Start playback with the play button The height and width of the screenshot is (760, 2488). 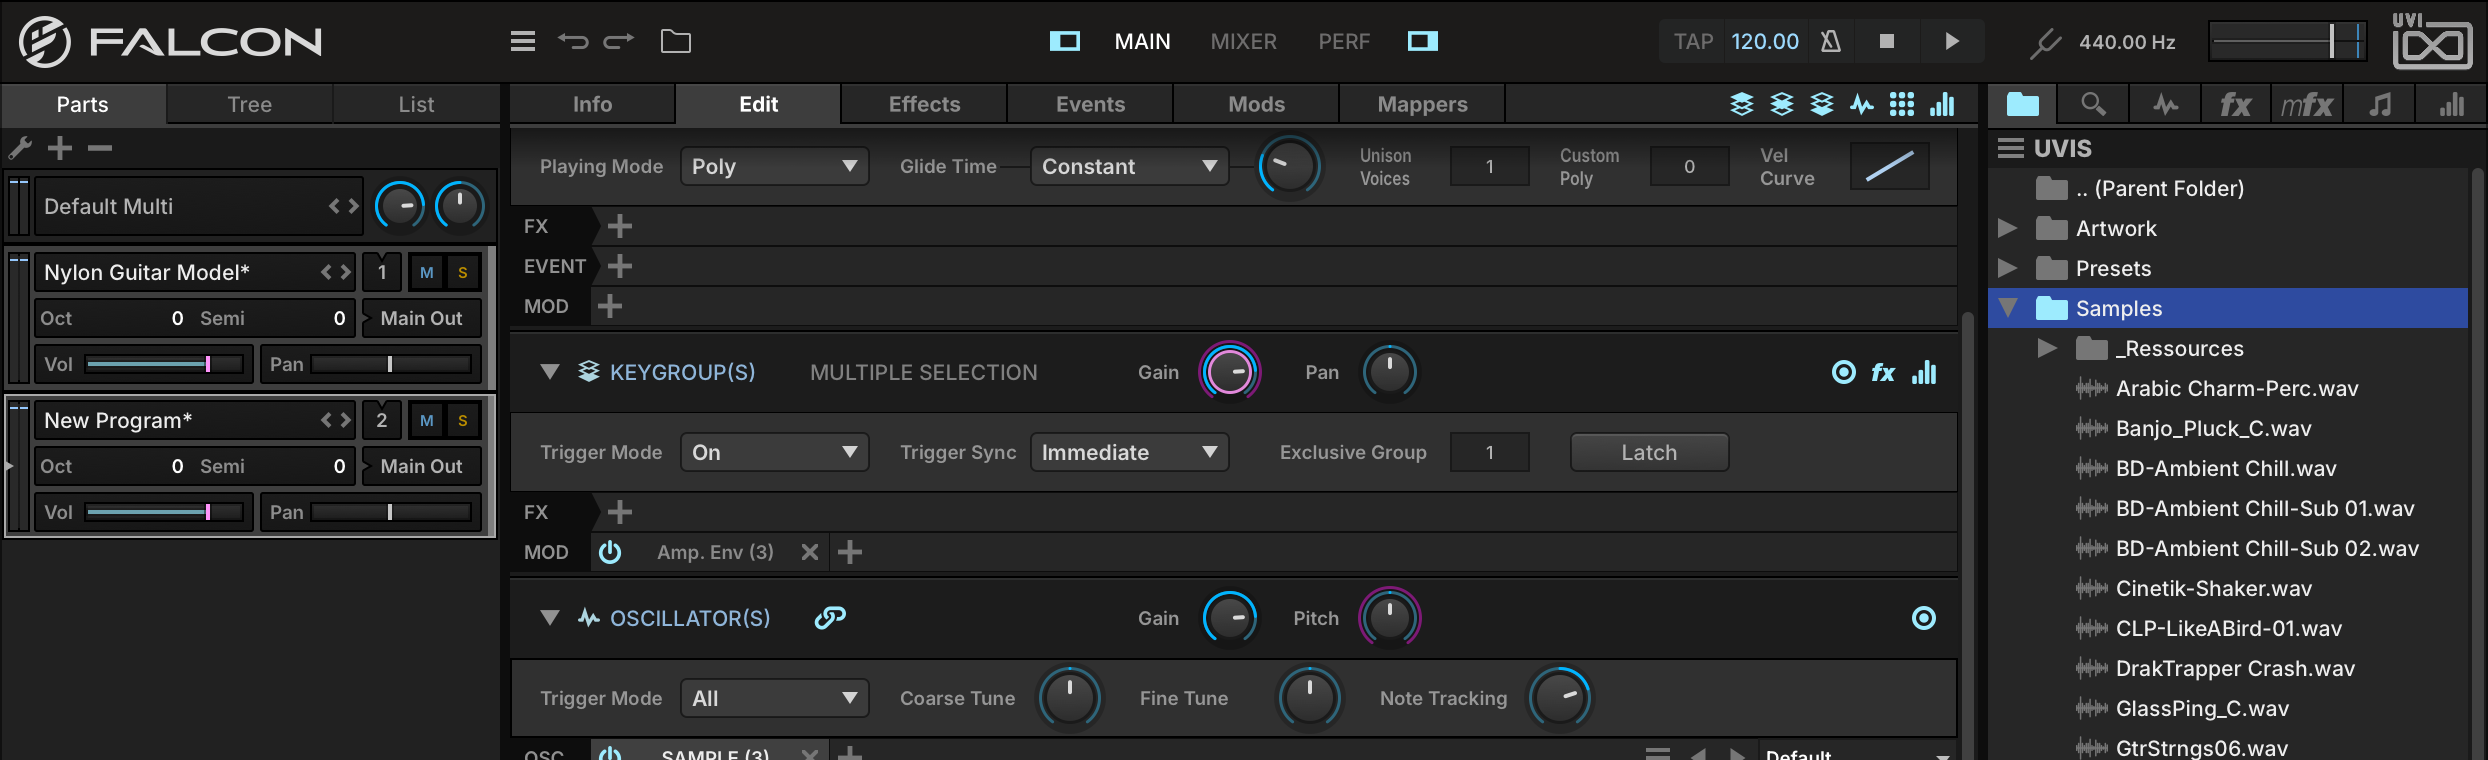tap(1952, 41)
